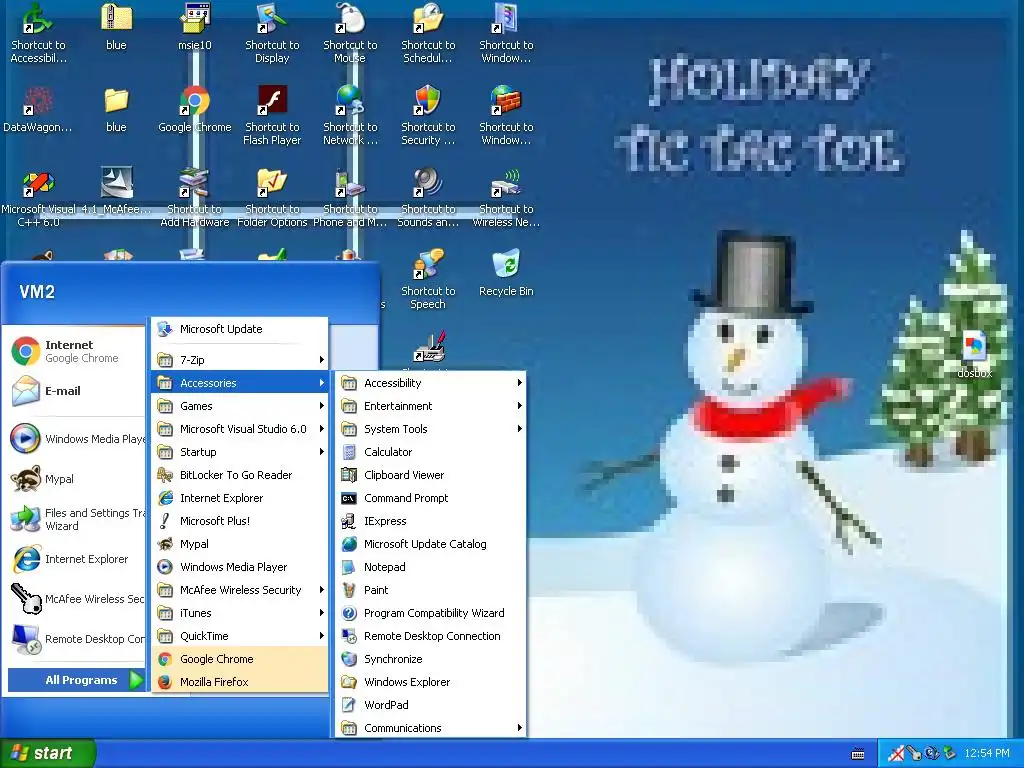1024x768 pixels.
Task: Open Remote Desktop Connection in Accessories
Action: coord(430,635)
